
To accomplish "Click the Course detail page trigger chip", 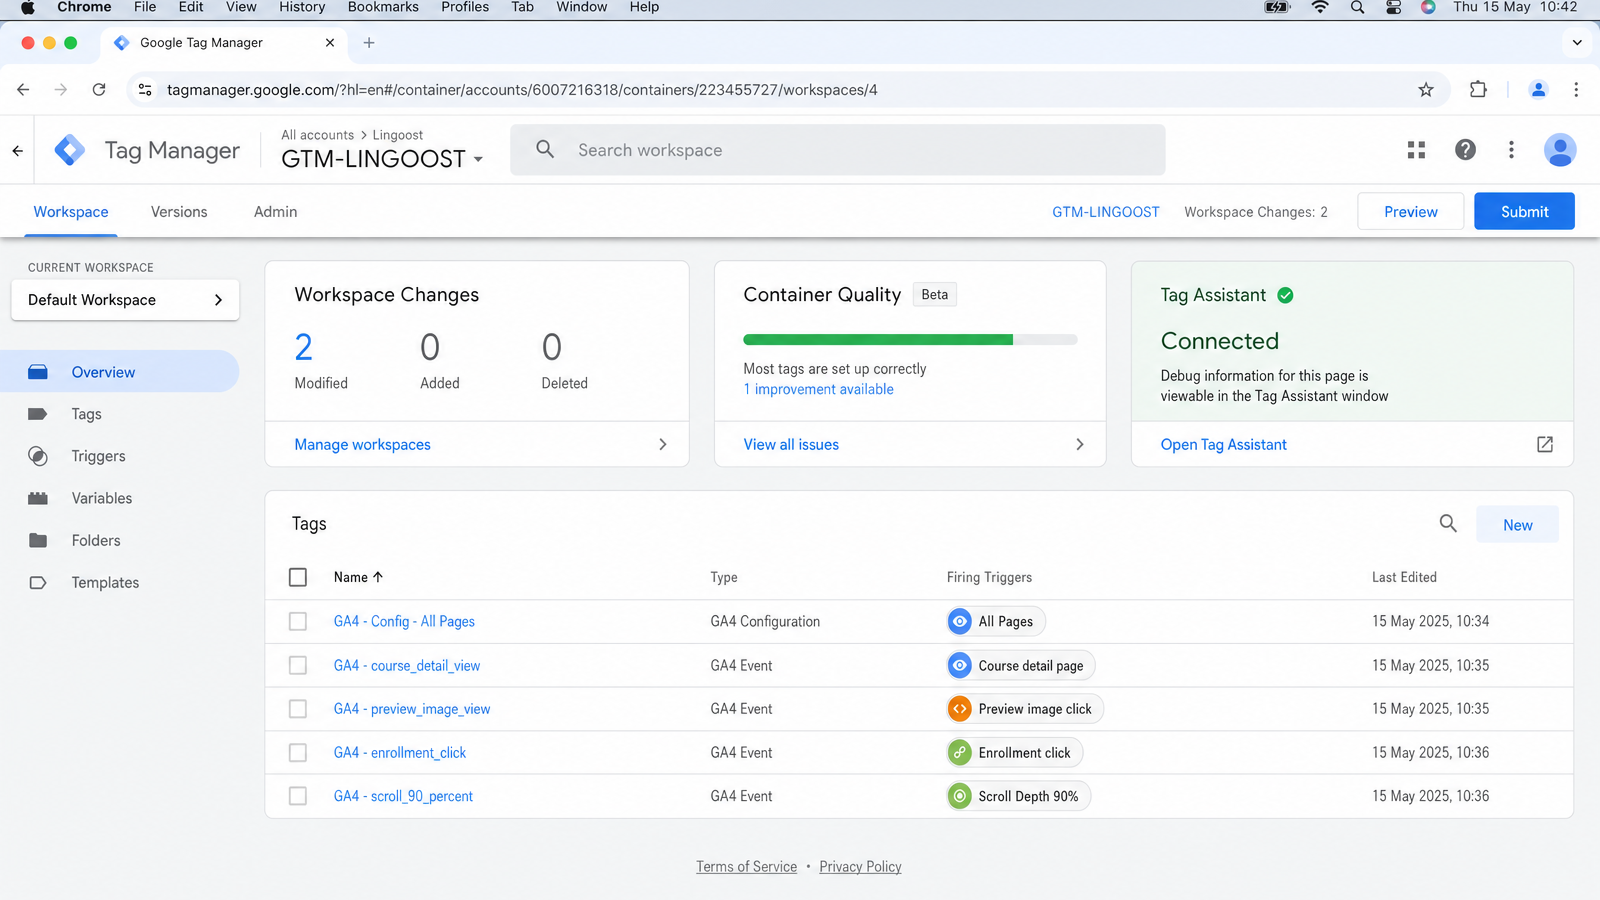I will click(x=1021, y=665).
